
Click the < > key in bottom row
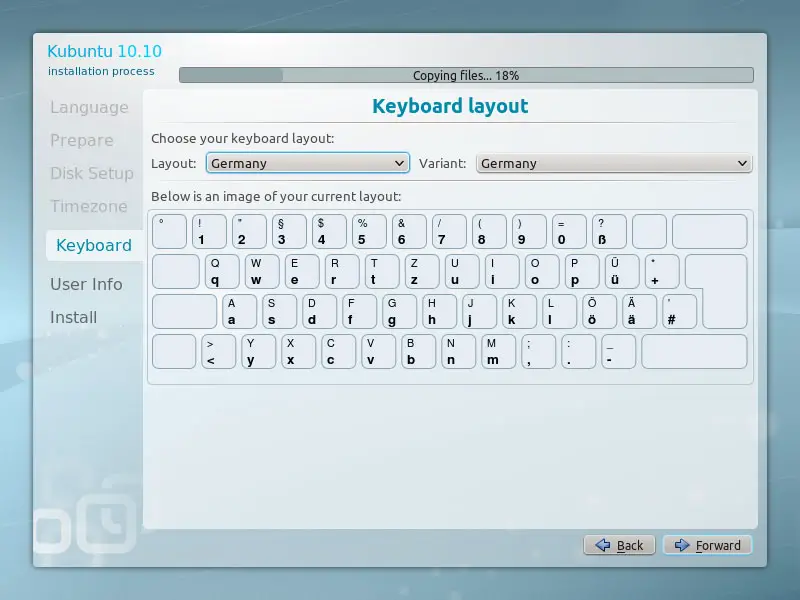pos(218,352)
